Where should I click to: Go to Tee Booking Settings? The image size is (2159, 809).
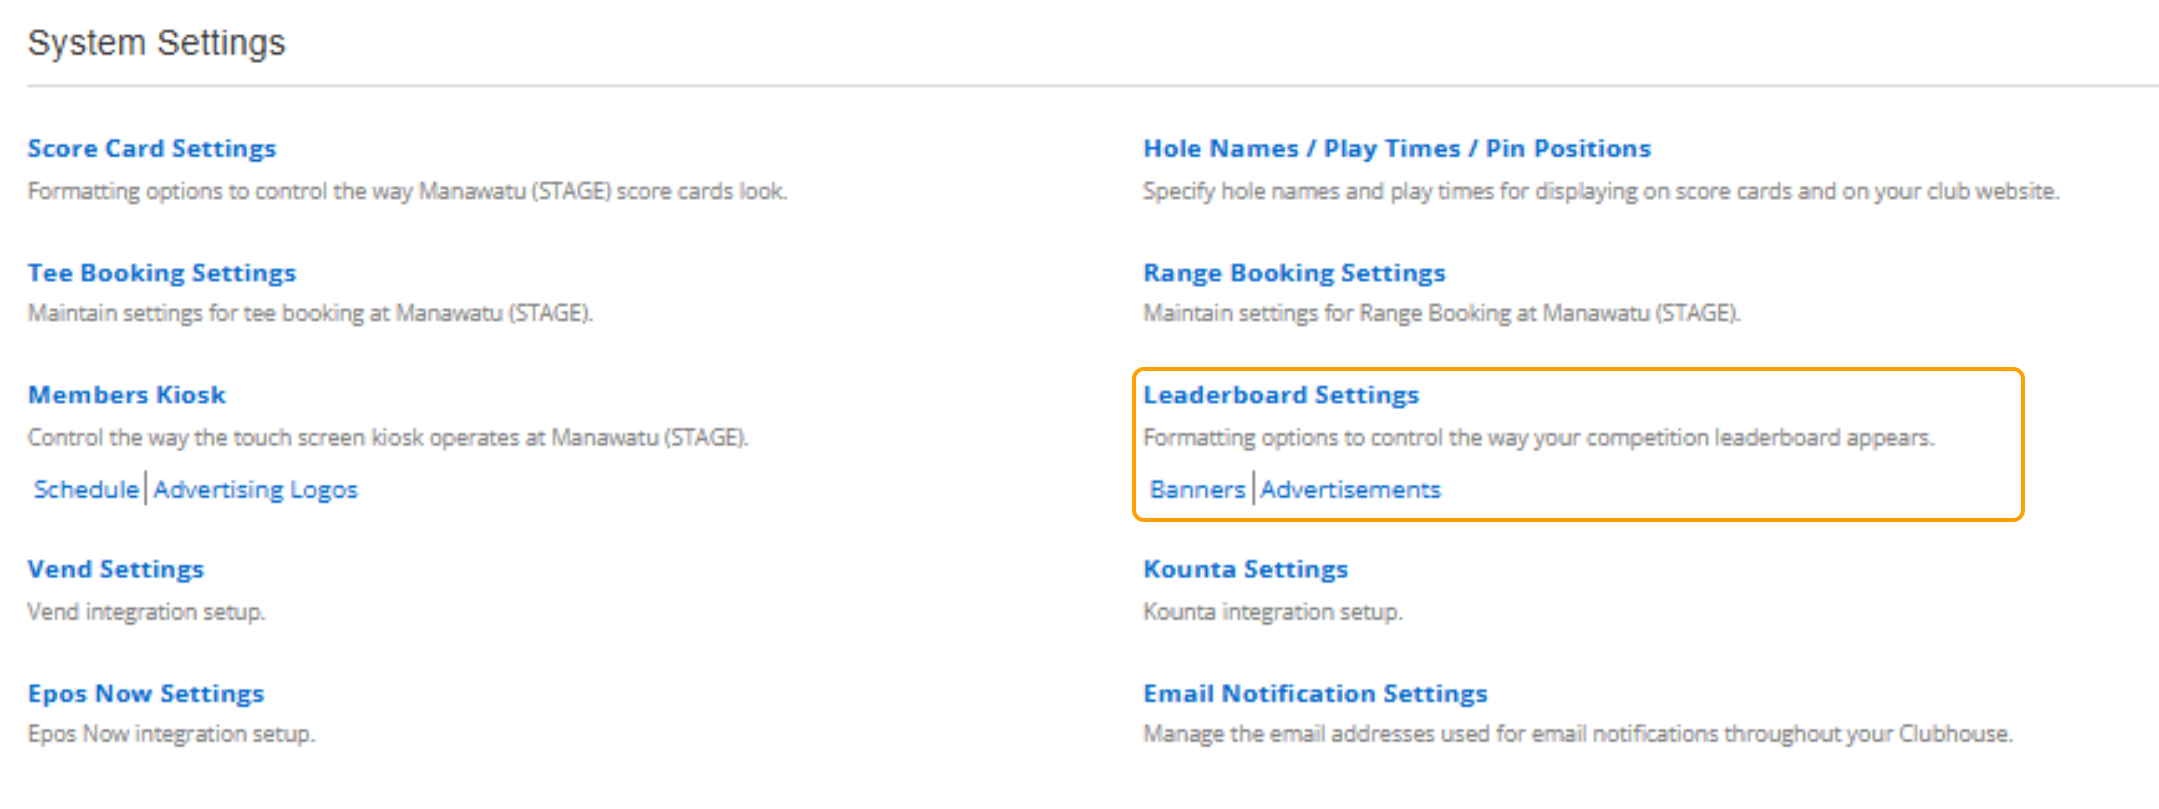point(161,273)
